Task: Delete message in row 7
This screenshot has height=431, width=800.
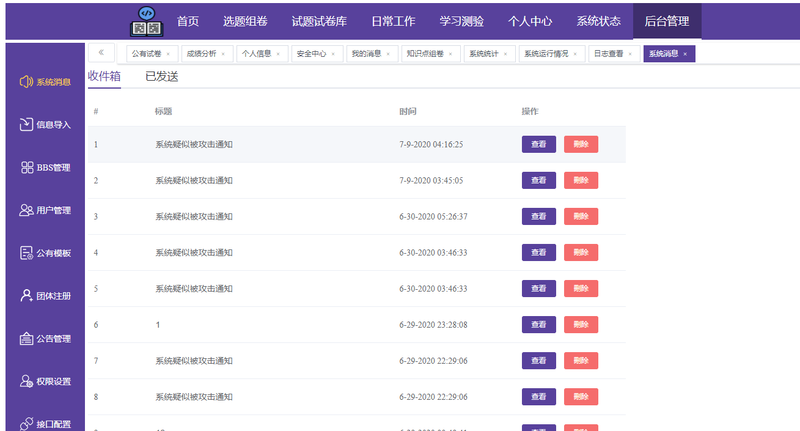Action: [x=581, y=361]
